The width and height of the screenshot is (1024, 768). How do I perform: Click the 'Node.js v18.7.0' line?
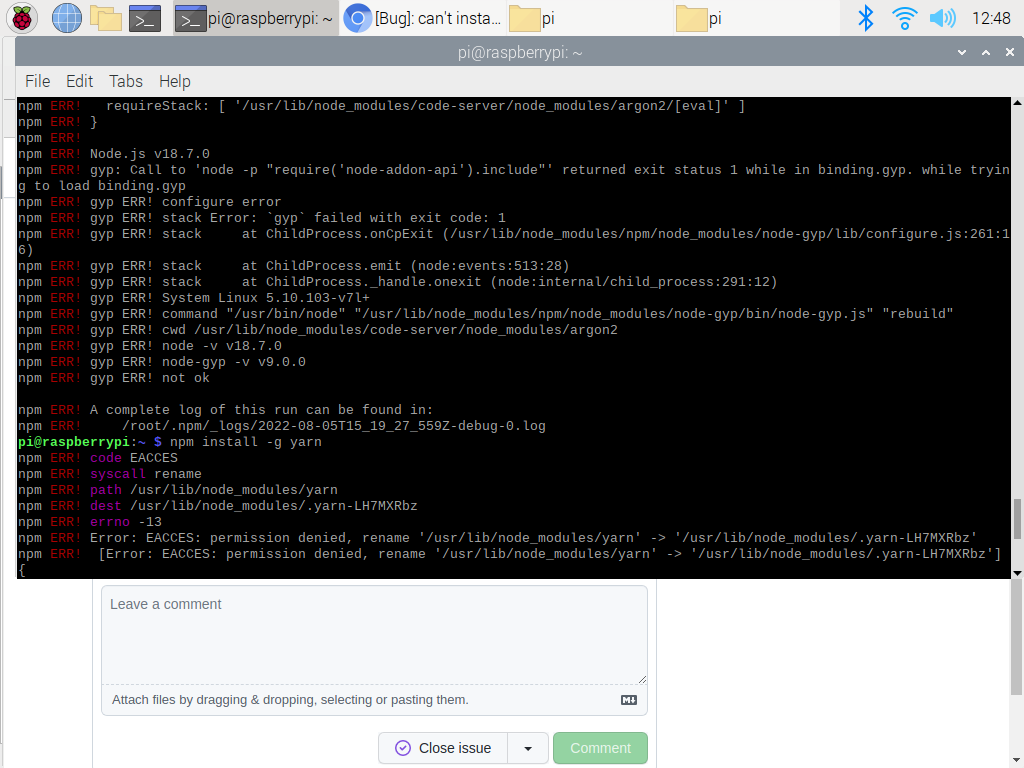150,154
